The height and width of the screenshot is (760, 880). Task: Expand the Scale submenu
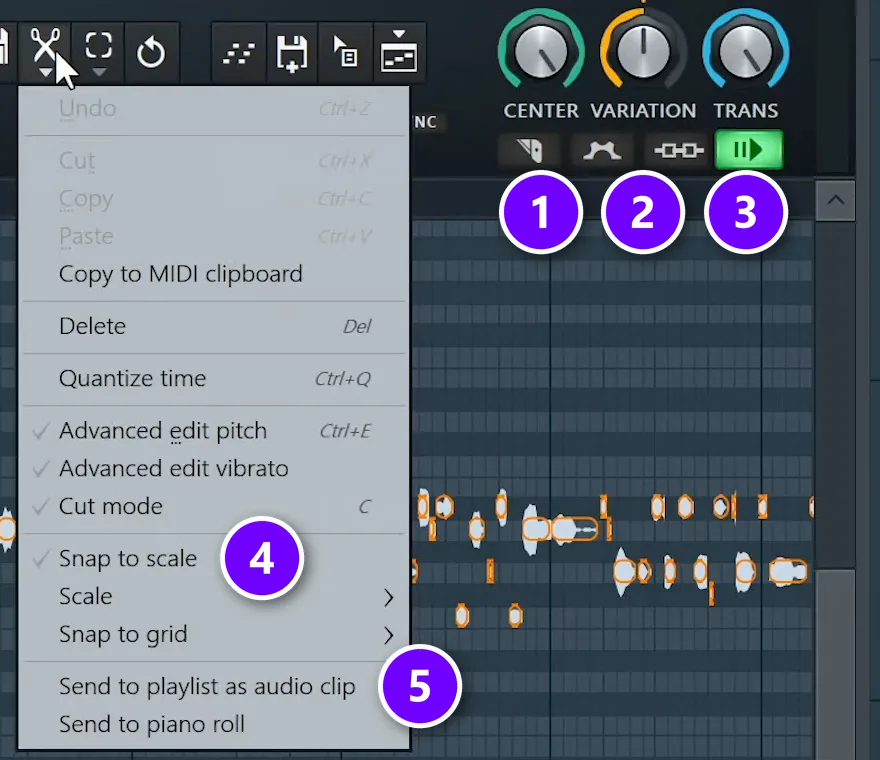214,596
